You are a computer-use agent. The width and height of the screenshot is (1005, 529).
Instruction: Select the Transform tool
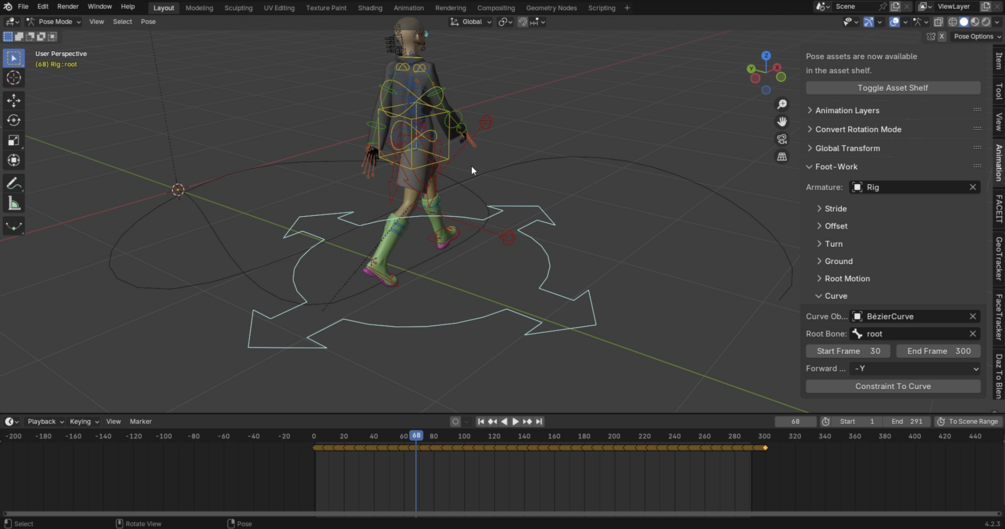(x=13, y=160)
